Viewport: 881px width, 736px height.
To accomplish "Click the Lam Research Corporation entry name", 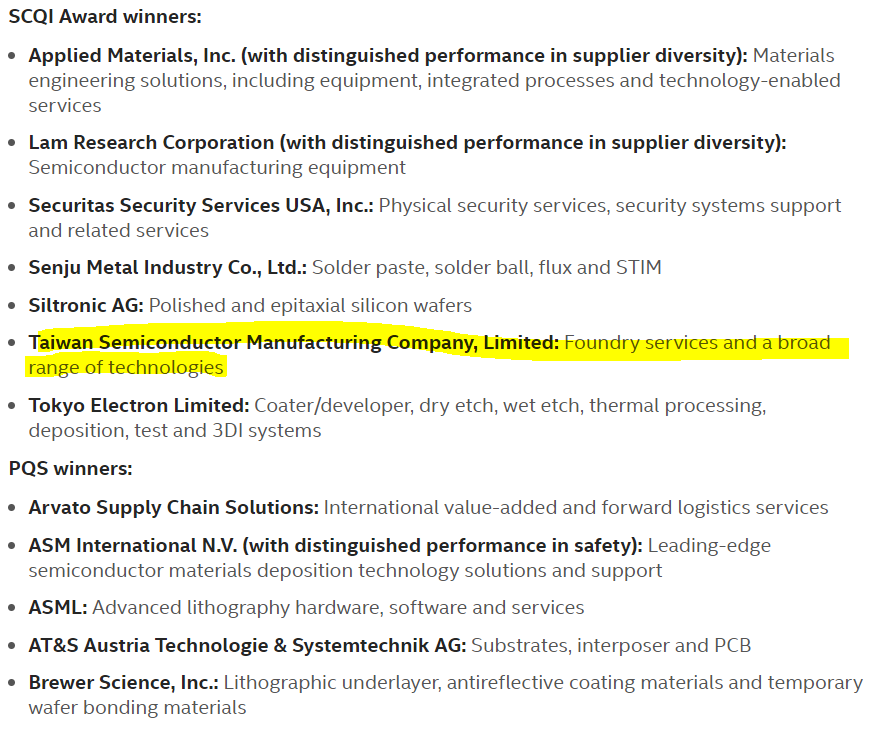I will tap(151, 143).
